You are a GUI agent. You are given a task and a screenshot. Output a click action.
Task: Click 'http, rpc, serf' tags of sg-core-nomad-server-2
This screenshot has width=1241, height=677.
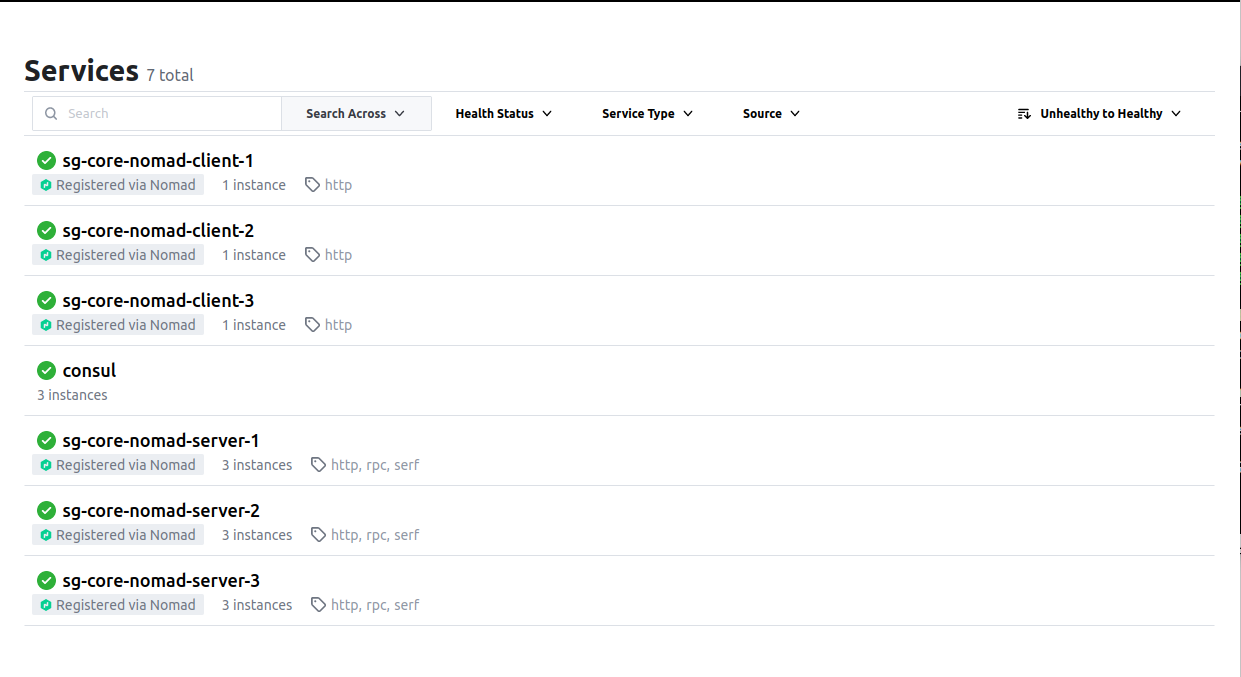click(375, 535)
